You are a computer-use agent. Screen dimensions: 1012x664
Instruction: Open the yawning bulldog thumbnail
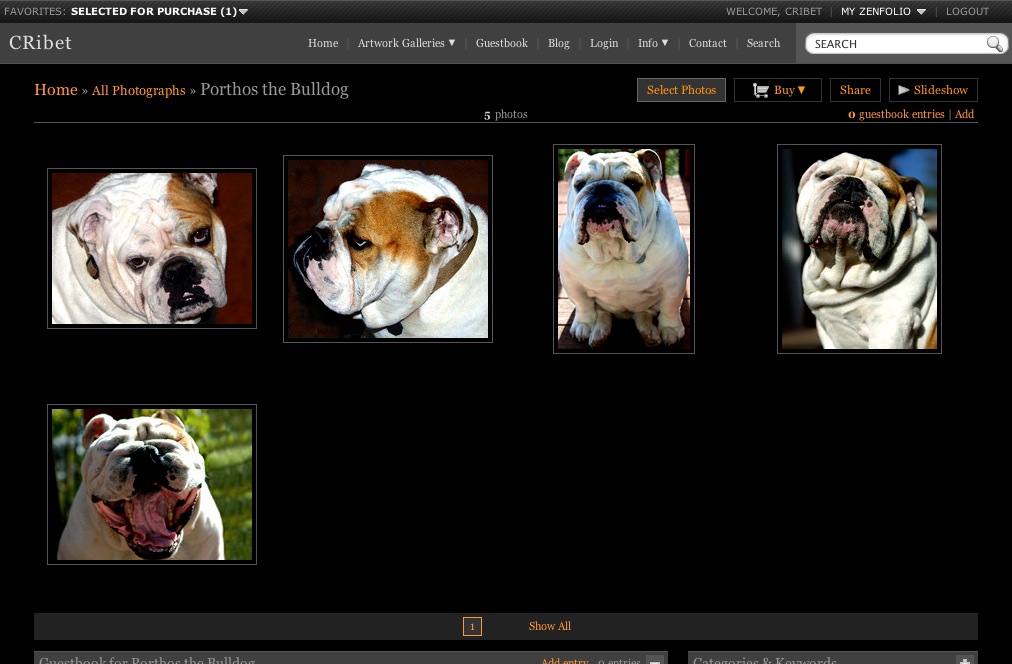tap(152, 483)
